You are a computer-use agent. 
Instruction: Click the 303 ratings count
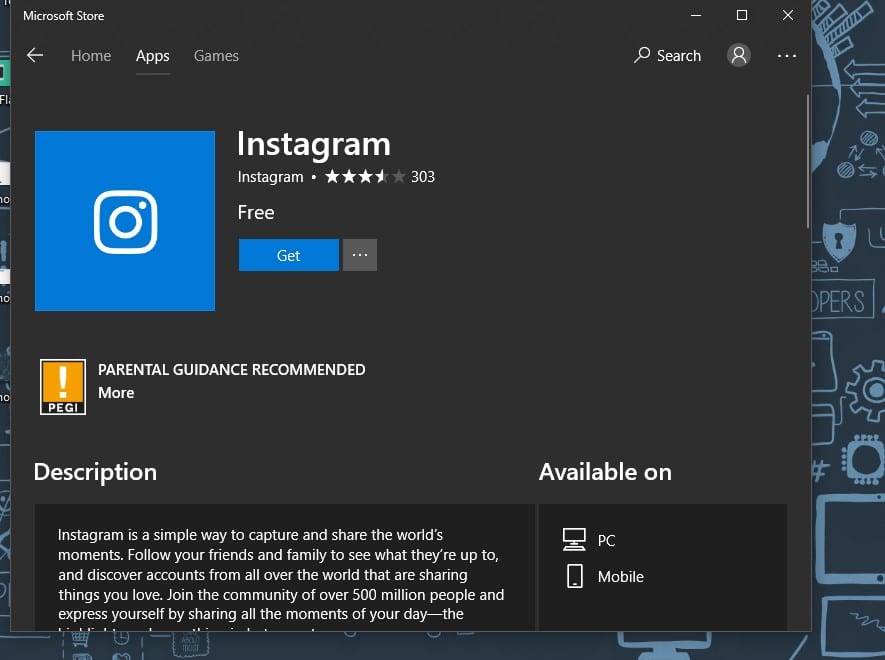coord(423,177)
